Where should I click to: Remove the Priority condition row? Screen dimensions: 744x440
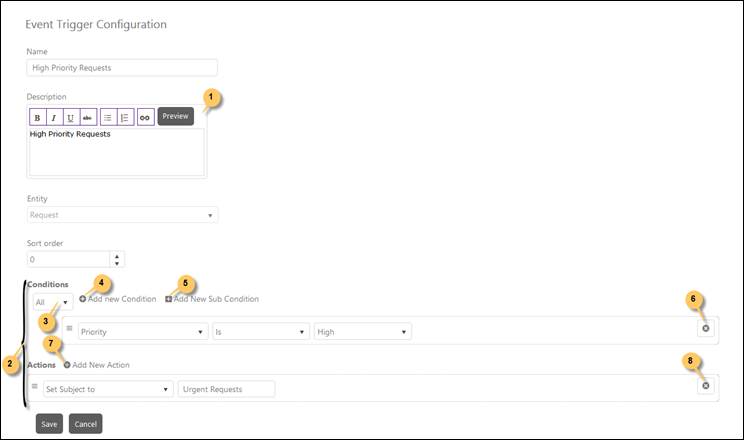(x=705, y=328)
